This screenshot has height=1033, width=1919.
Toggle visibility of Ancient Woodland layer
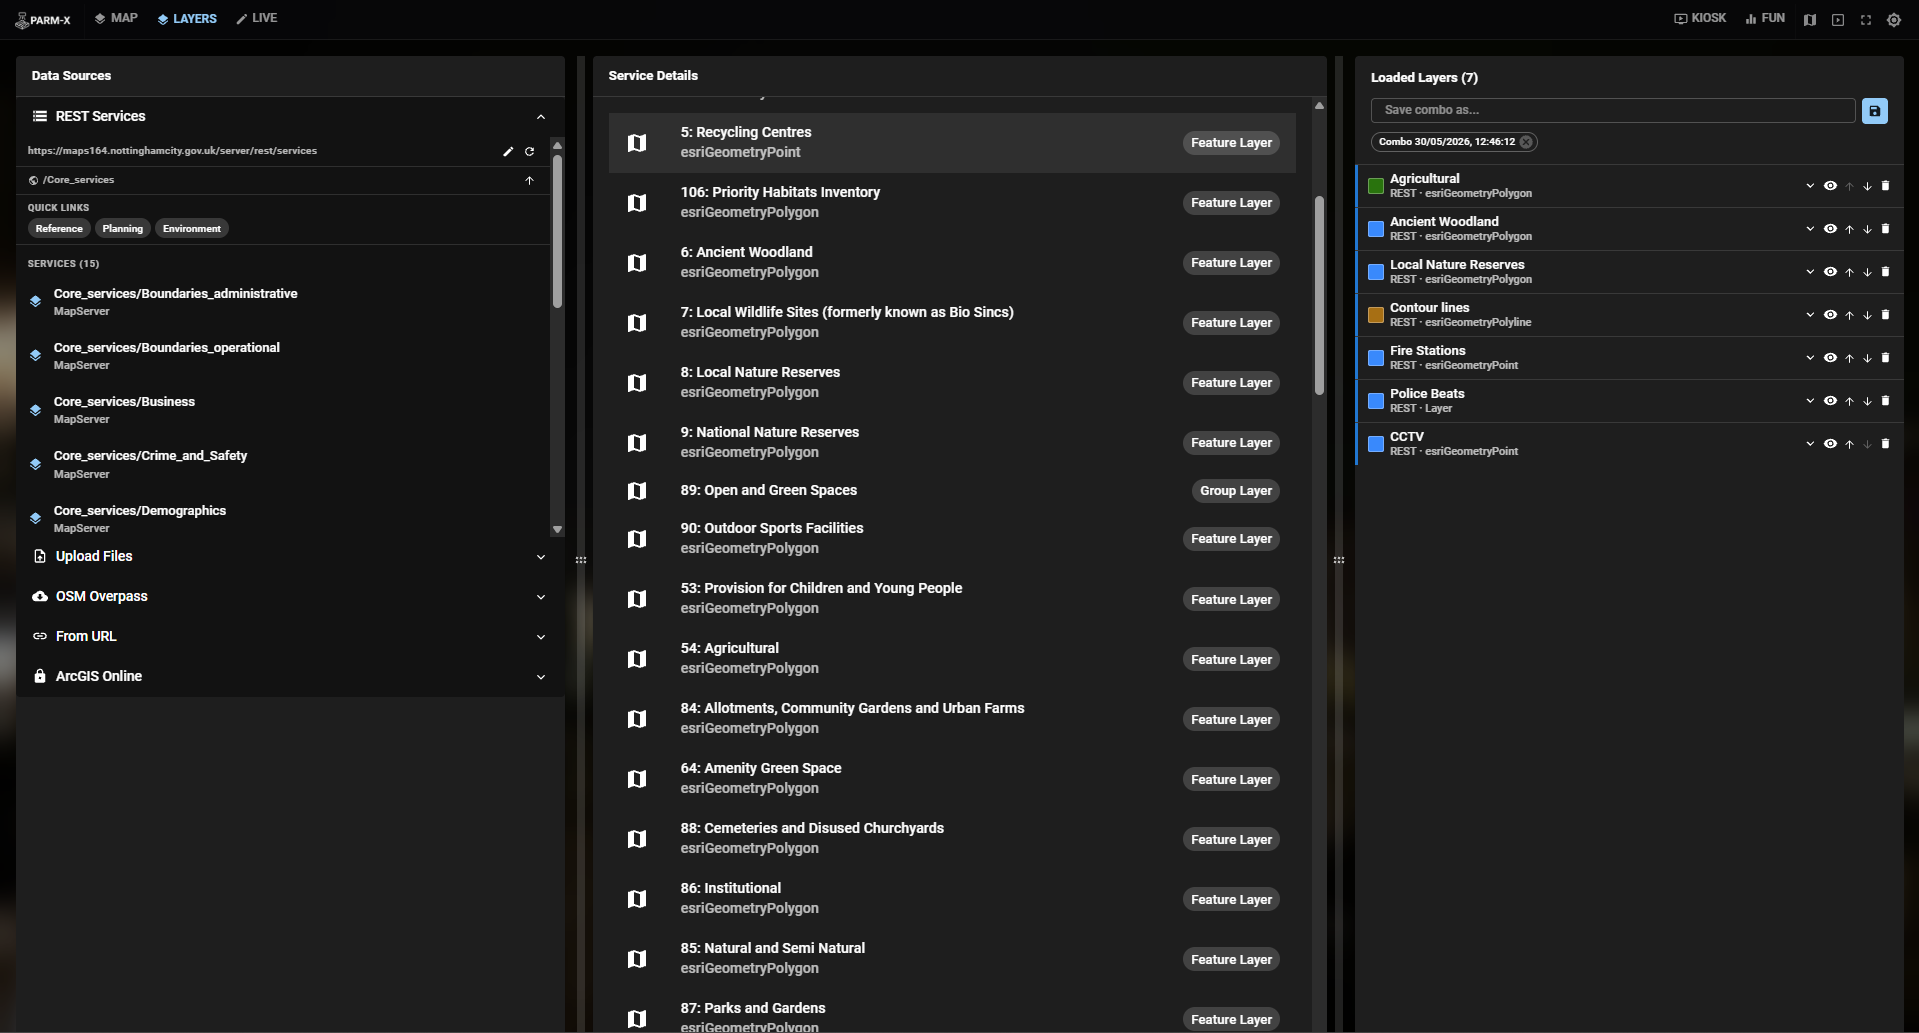tap(1830, 229)
